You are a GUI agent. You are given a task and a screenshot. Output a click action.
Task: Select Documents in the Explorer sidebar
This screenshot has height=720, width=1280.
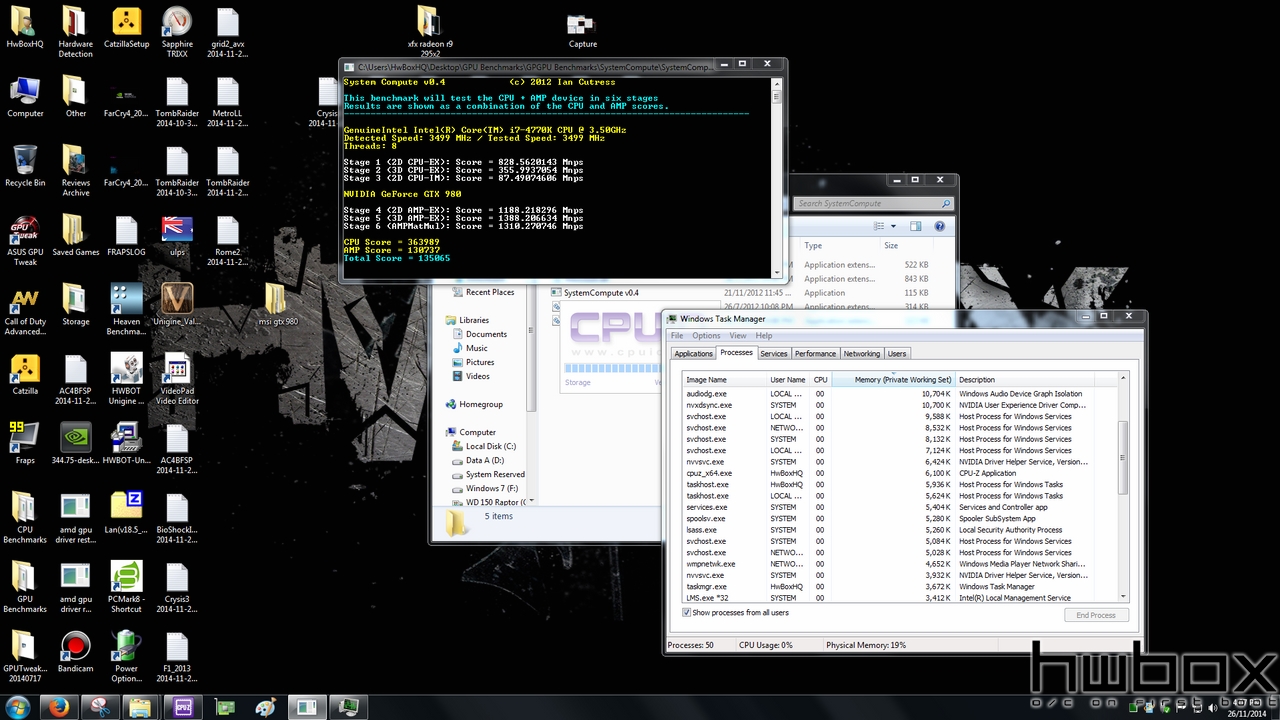point(486,334)
